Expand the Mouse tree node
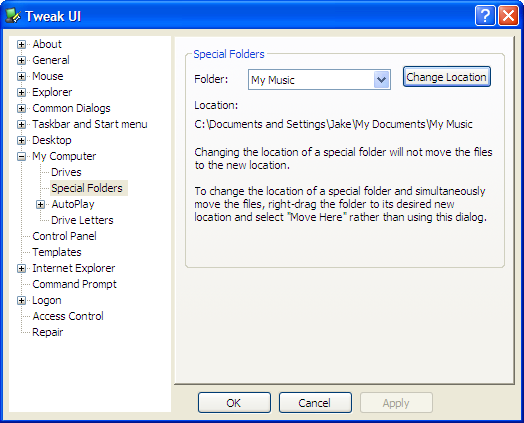Viewport: 524px width, 423px height. pos(21,77)
